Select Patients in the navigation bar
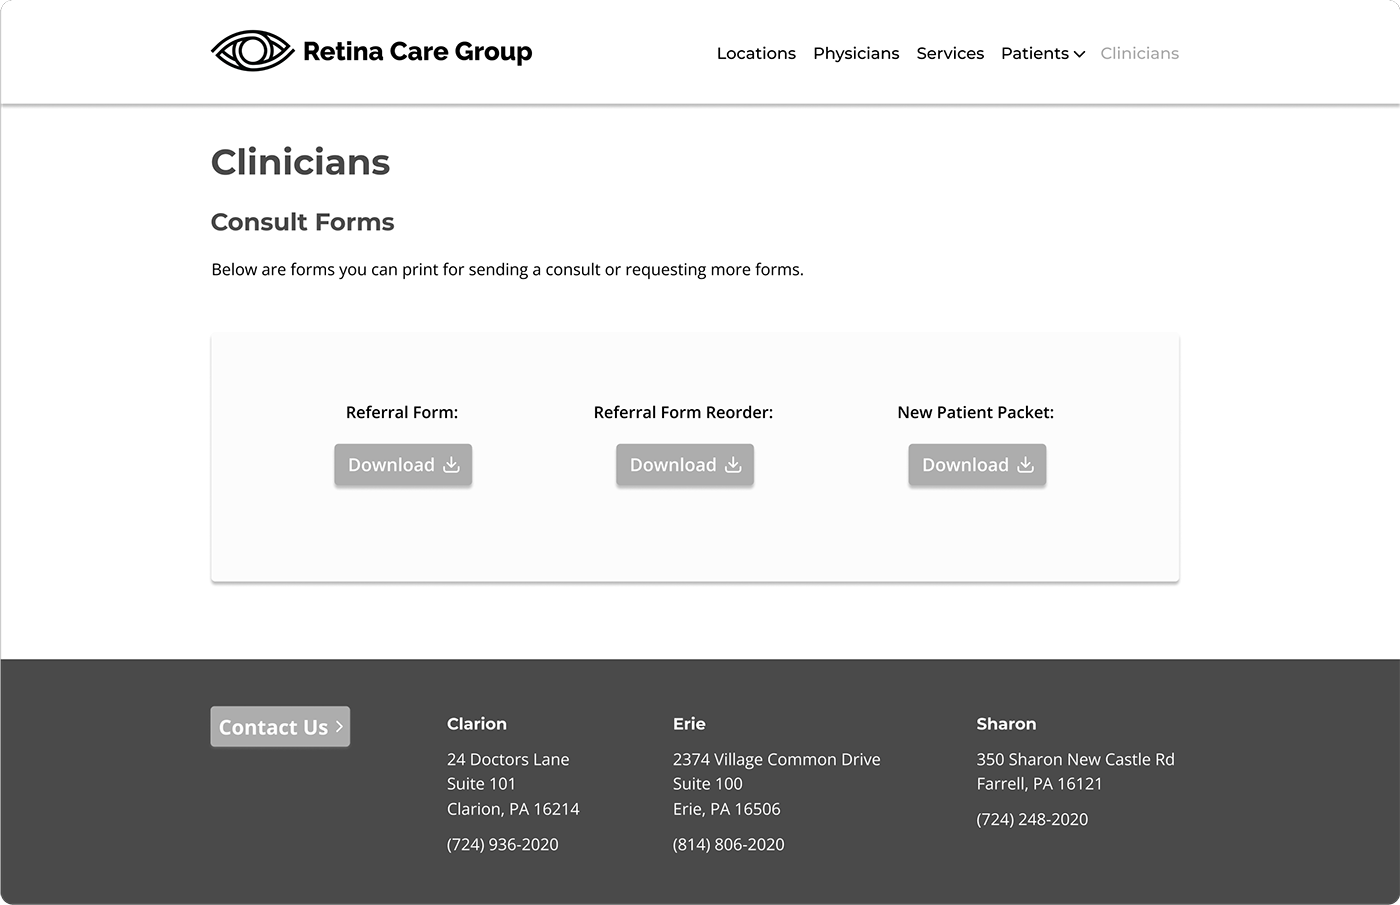This screenshot has height=905, width=1400. click(1034, 54)
